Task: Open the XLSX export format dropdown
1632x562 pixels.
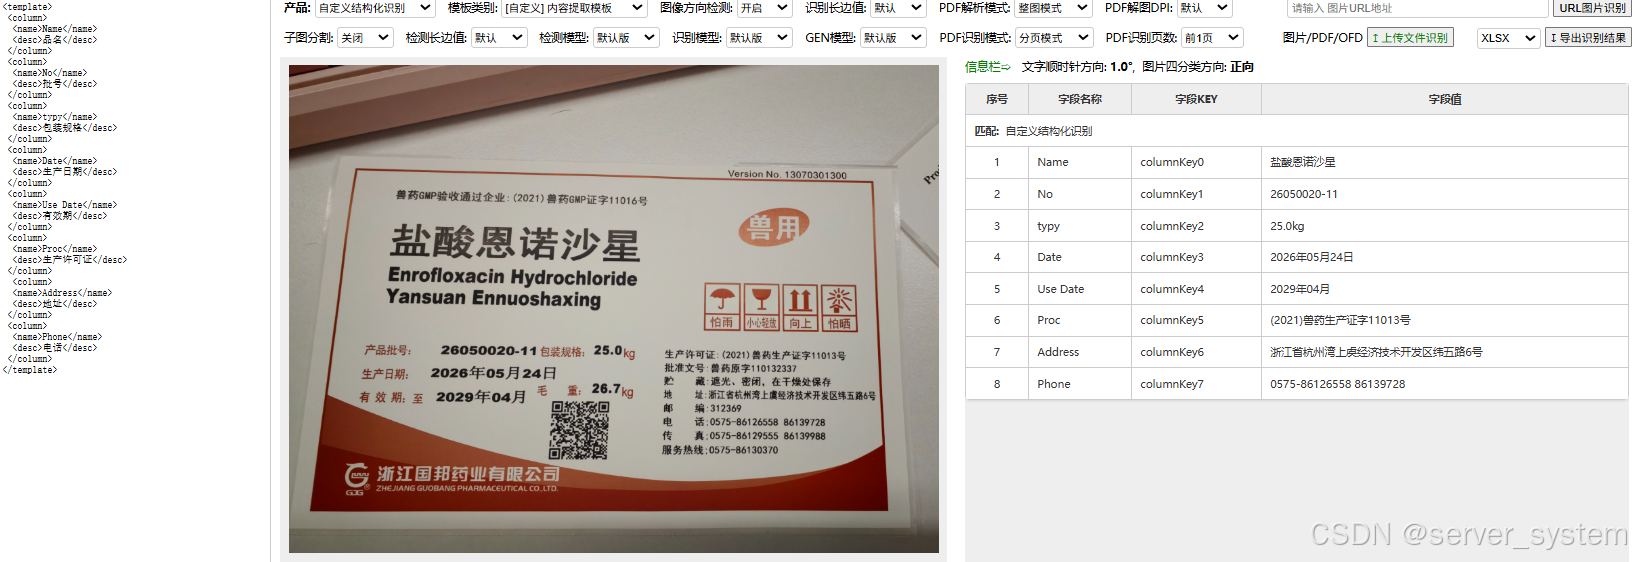Action: [x=1508, y=38]
